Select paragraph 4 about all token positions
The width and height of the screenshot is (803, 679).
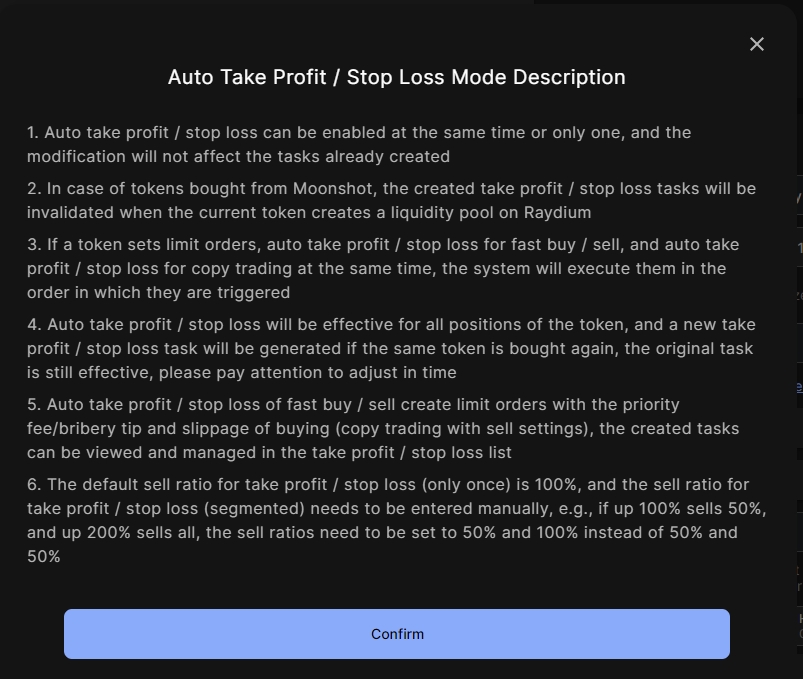click(x=391, y=348)
